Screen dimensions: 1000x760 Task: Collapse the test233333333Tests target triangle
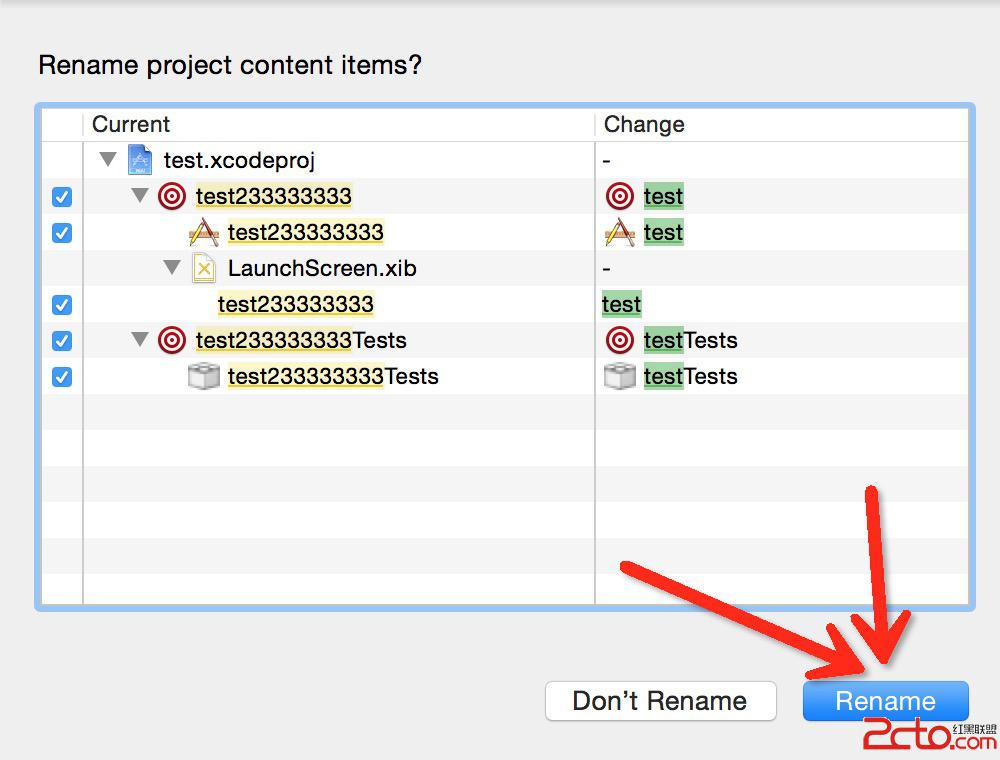pyautogui.click(x=140, y=340)
